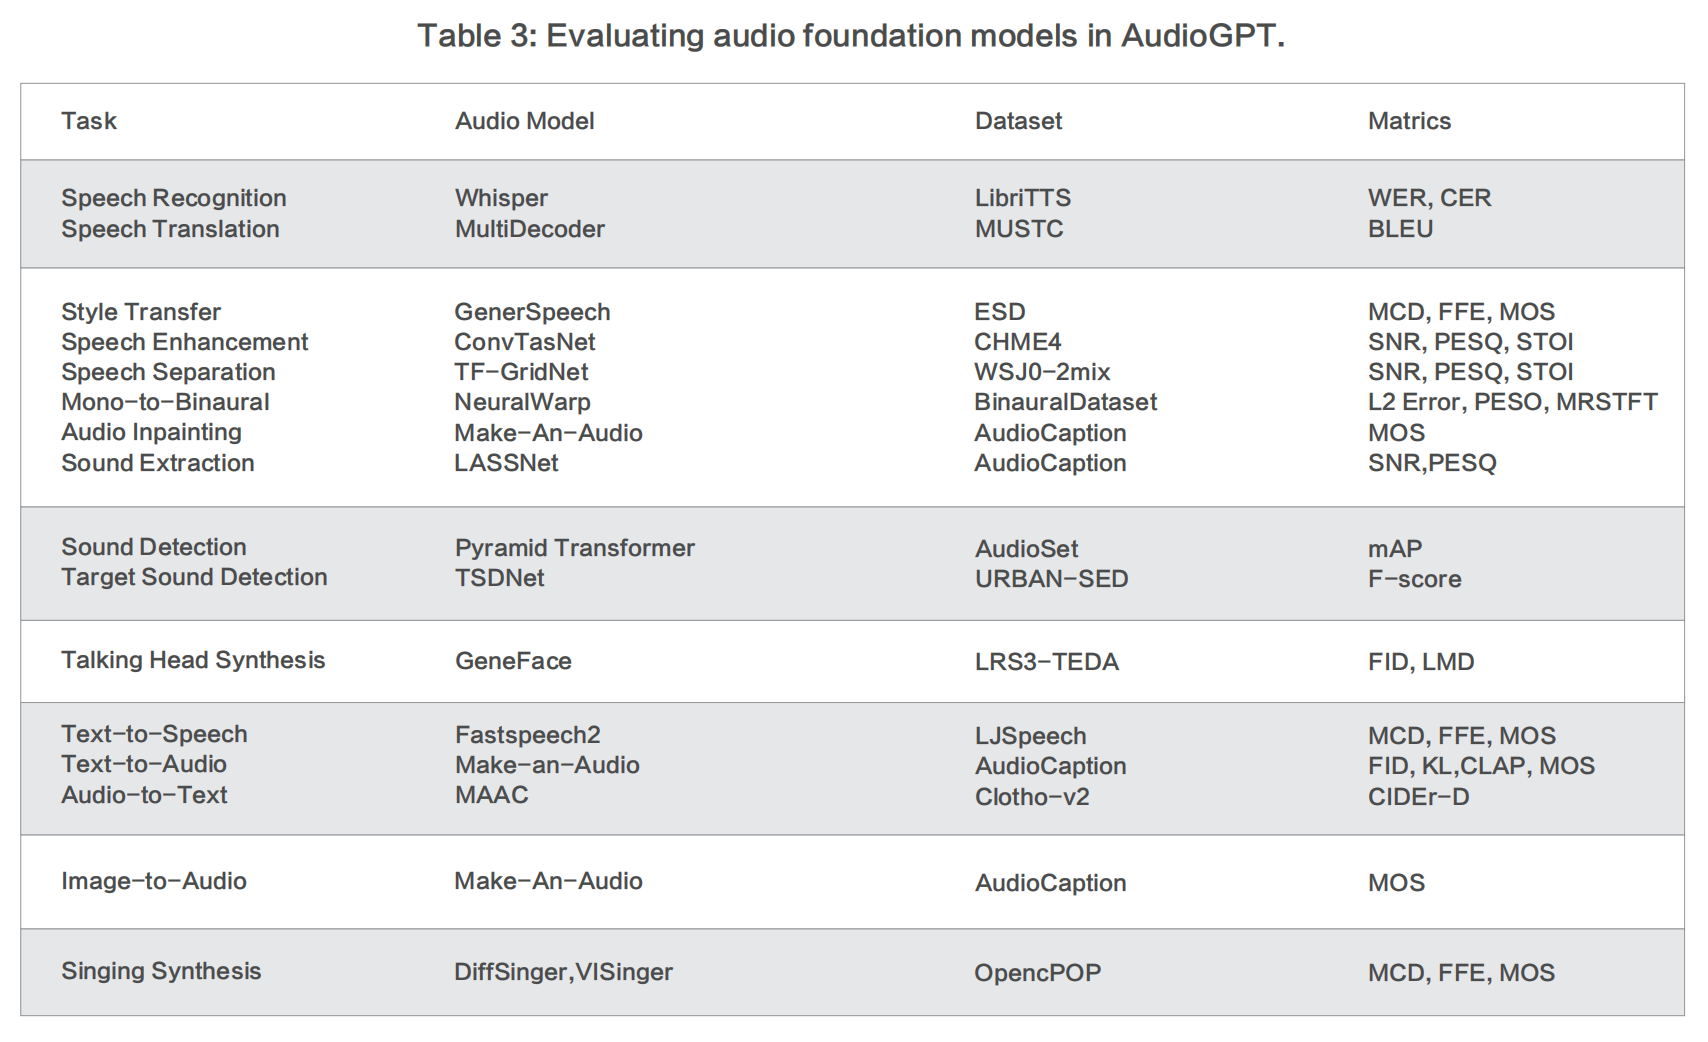The width and height of the screenshot is (1708, 1042).
Task: Select the 'DiffSinger,VISinger' model cell
Action: point(563,972)
